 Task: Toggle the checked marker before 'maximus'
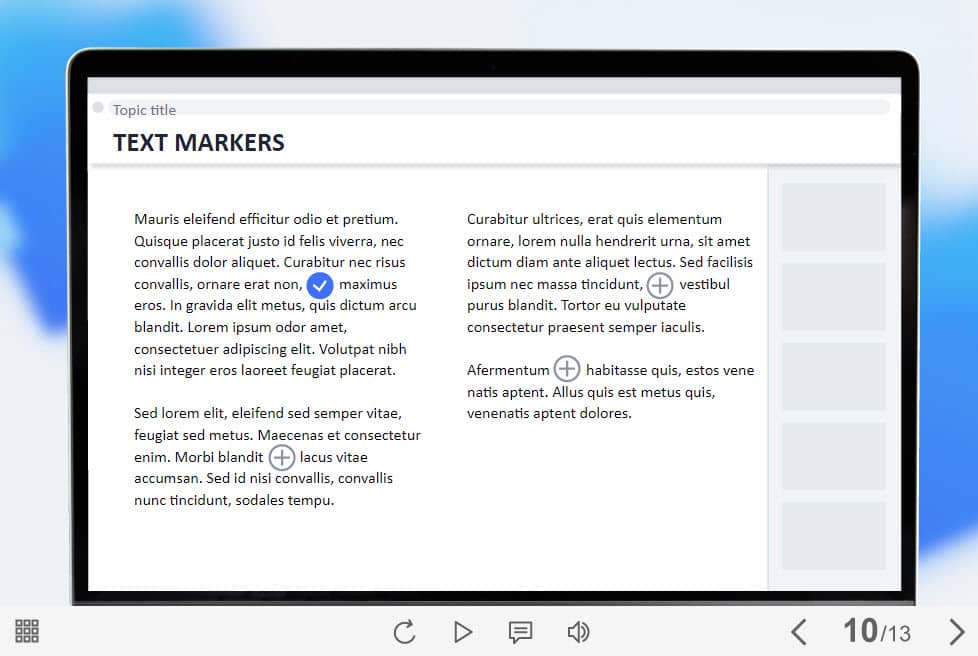tap(320, 285)
